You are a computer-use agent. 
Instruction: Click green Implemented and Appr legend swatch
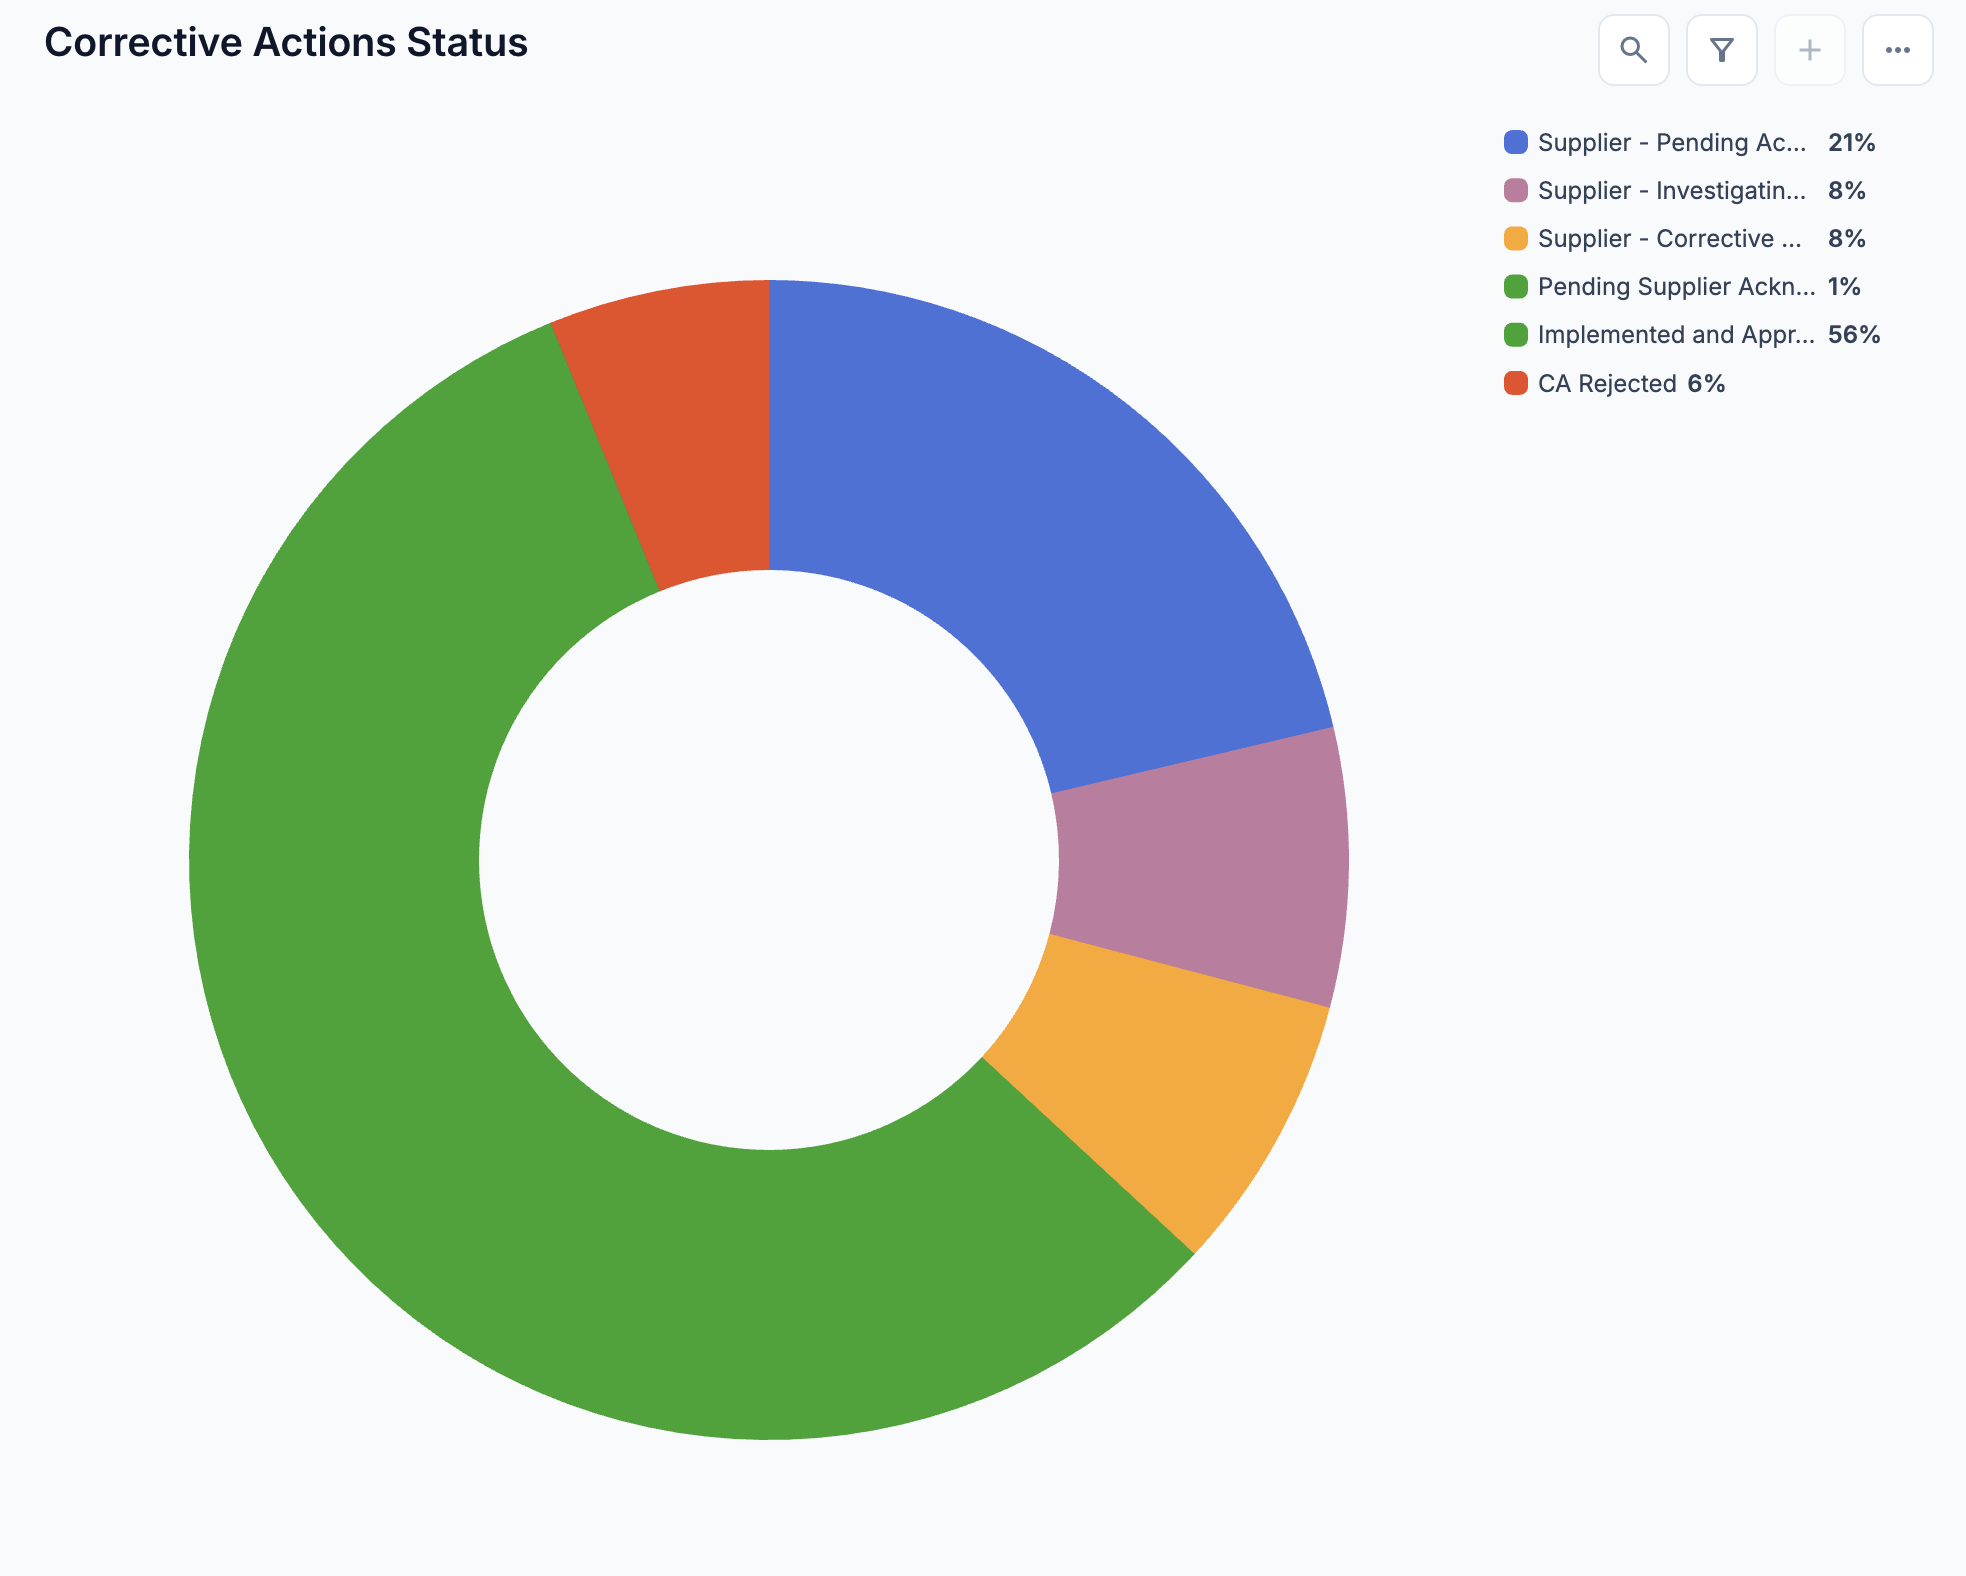(x=1516, y=334)
